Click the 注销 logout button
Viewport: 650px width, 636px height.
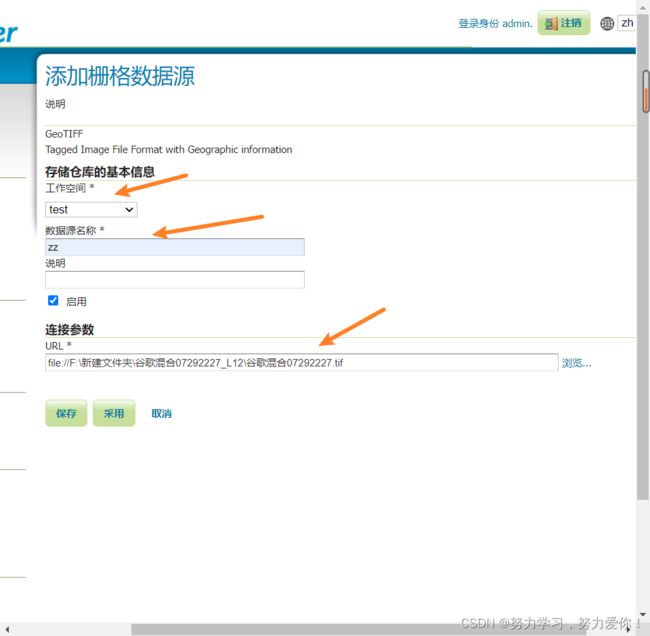564,23
